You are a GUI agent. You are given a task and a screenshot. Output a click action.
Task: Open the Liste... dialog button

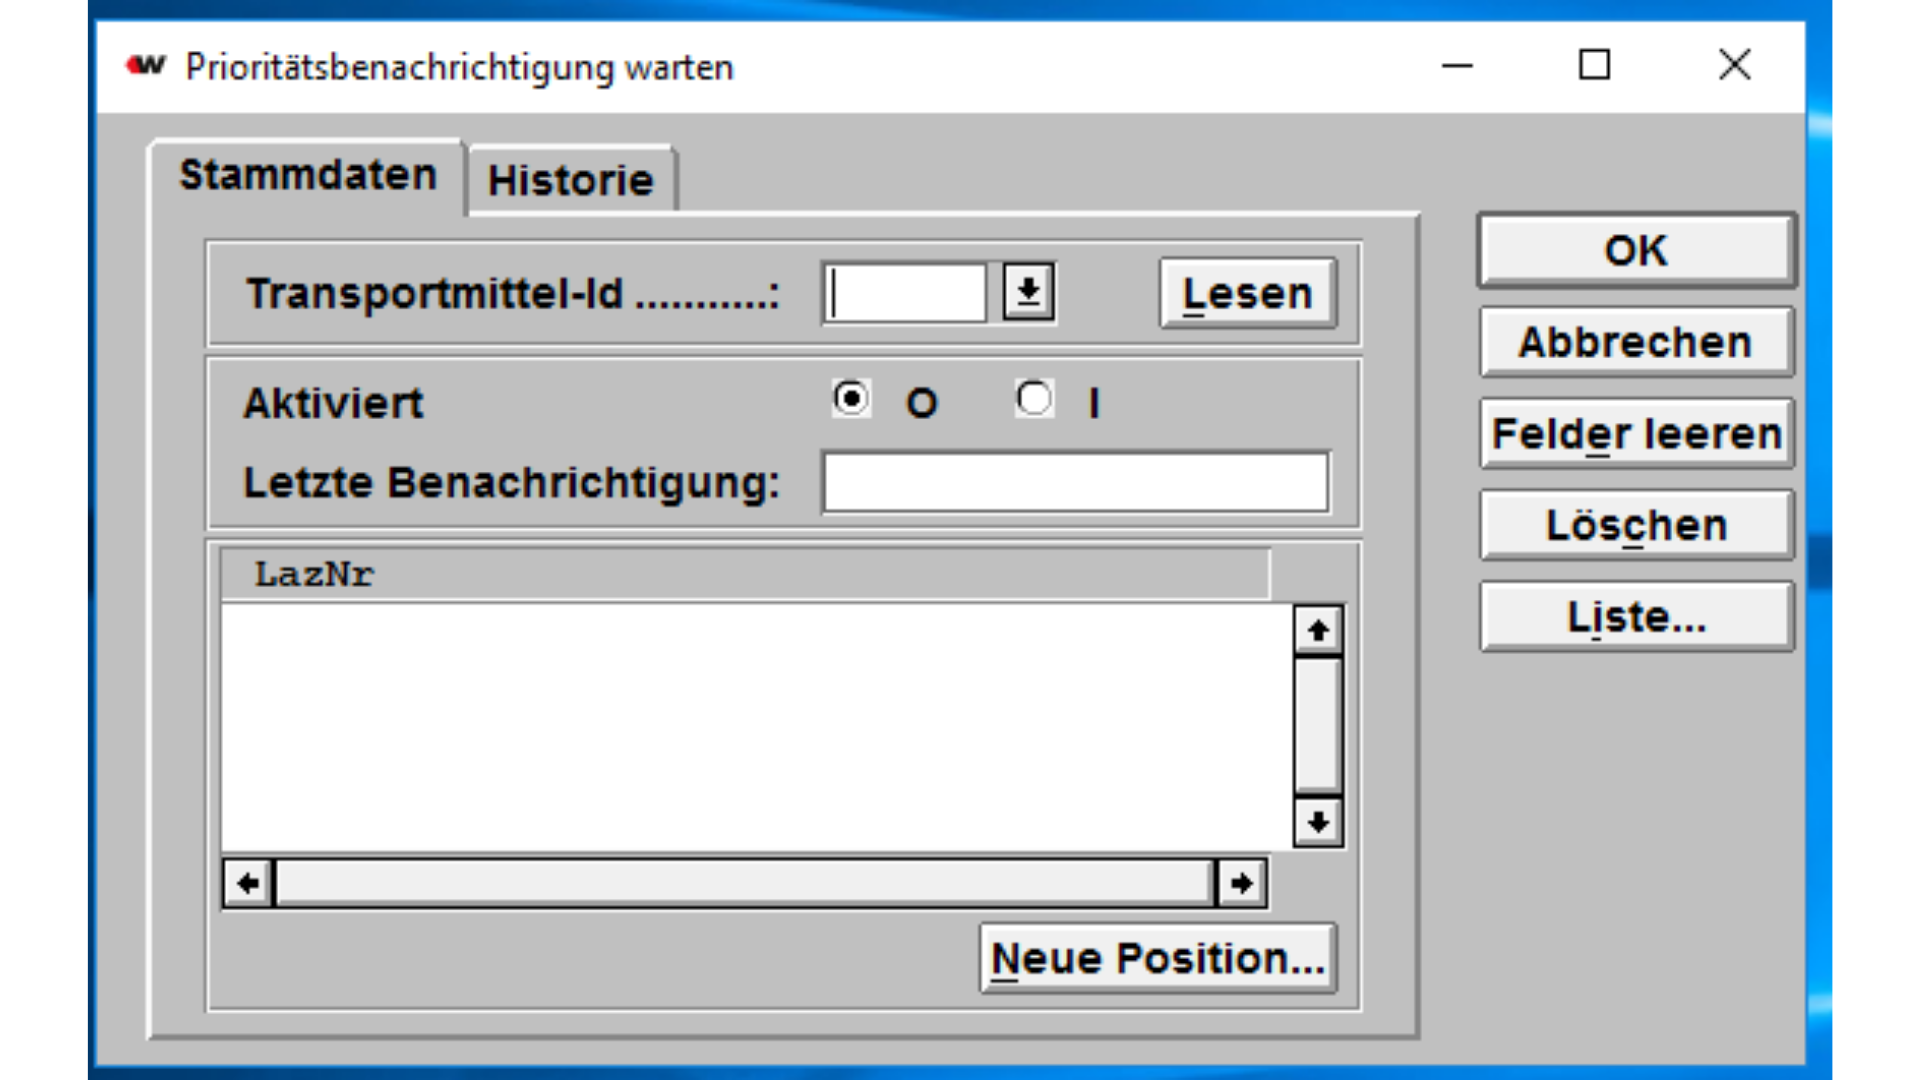pyautogui.click(x=1637, y=617)
